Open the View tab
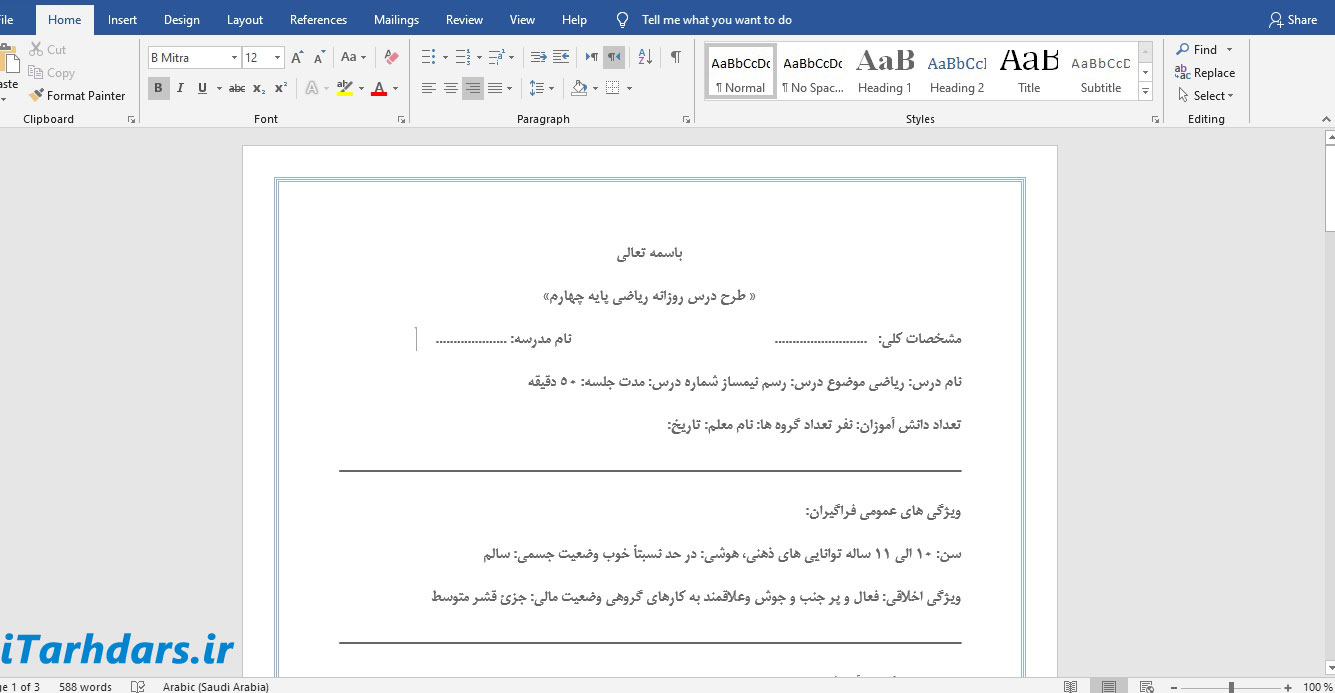1335x693 pixels. tap(522, 20)
